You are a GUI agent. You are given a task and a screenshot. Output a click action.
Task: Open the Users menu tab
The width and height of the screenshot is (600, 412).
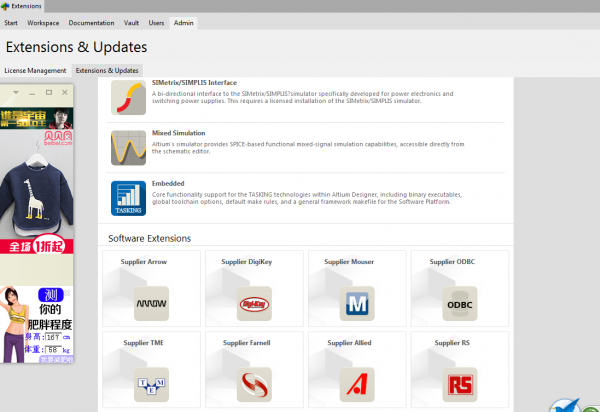156,23
